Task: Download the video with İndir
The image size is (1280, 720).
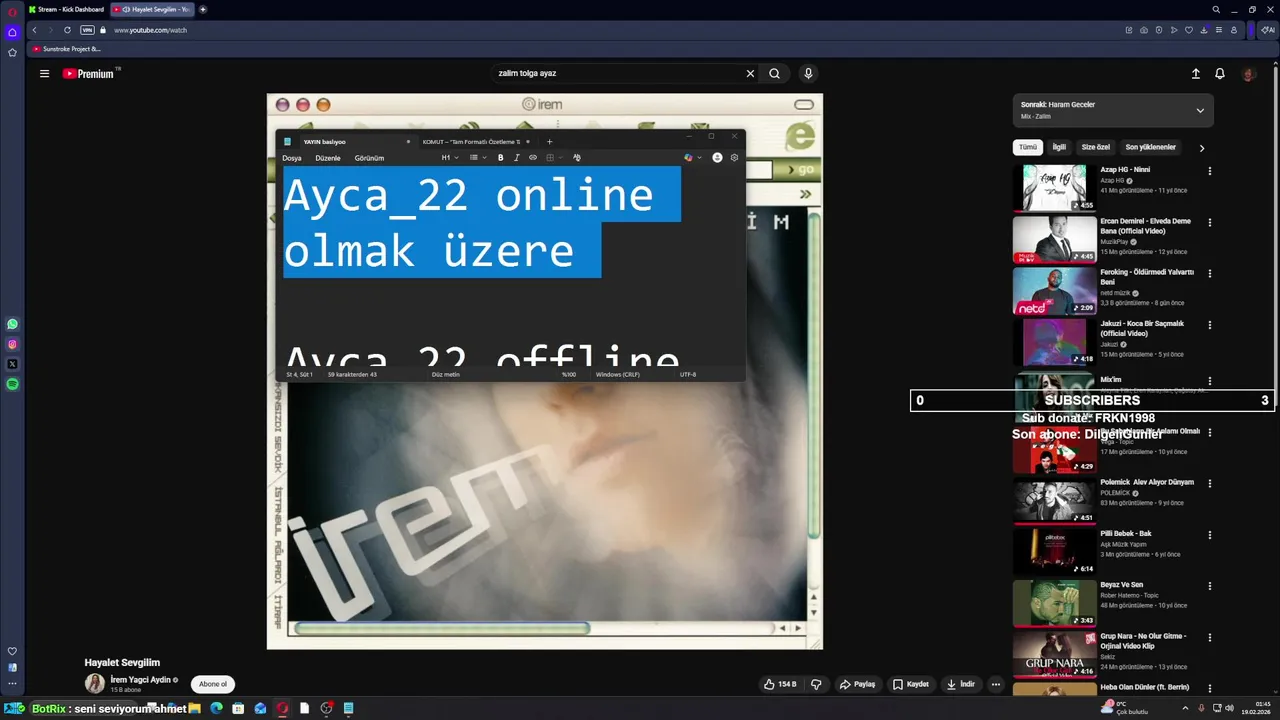Action: tap(960, 684)
